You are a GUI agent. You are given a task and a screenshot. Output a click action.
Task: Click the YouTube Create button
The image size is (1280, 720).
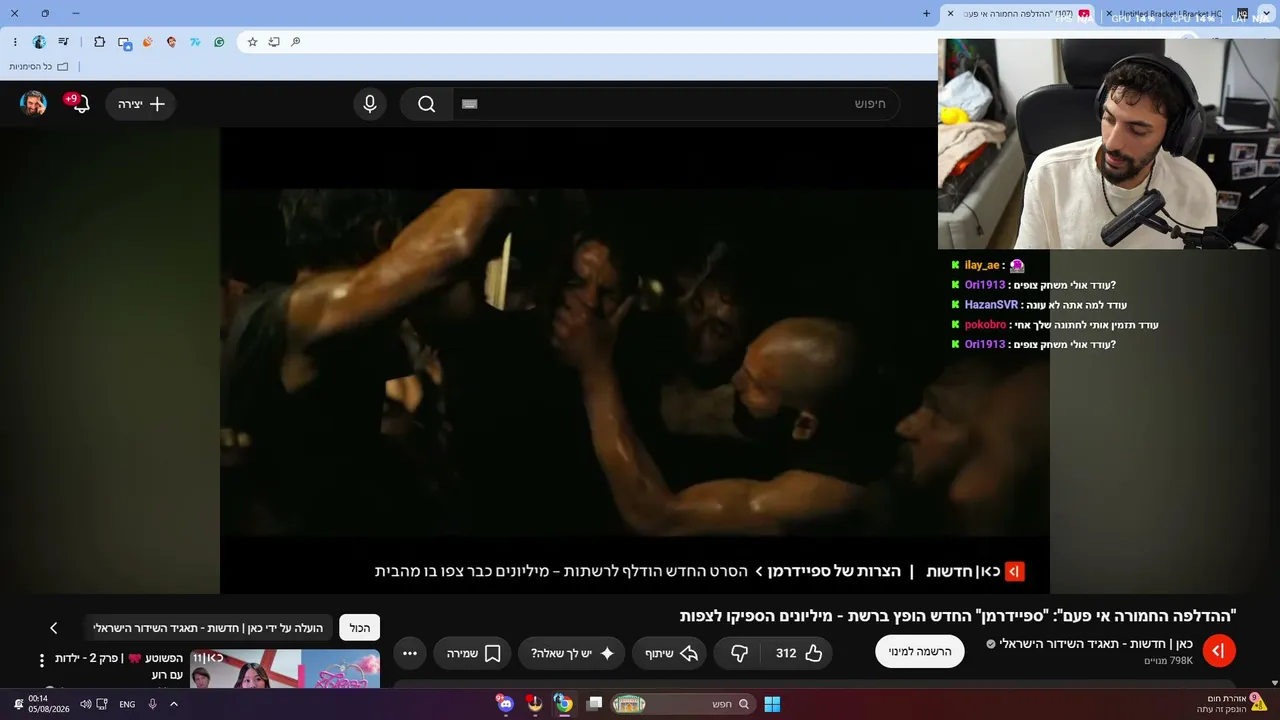pyautogui.click(x=141, y=104)
